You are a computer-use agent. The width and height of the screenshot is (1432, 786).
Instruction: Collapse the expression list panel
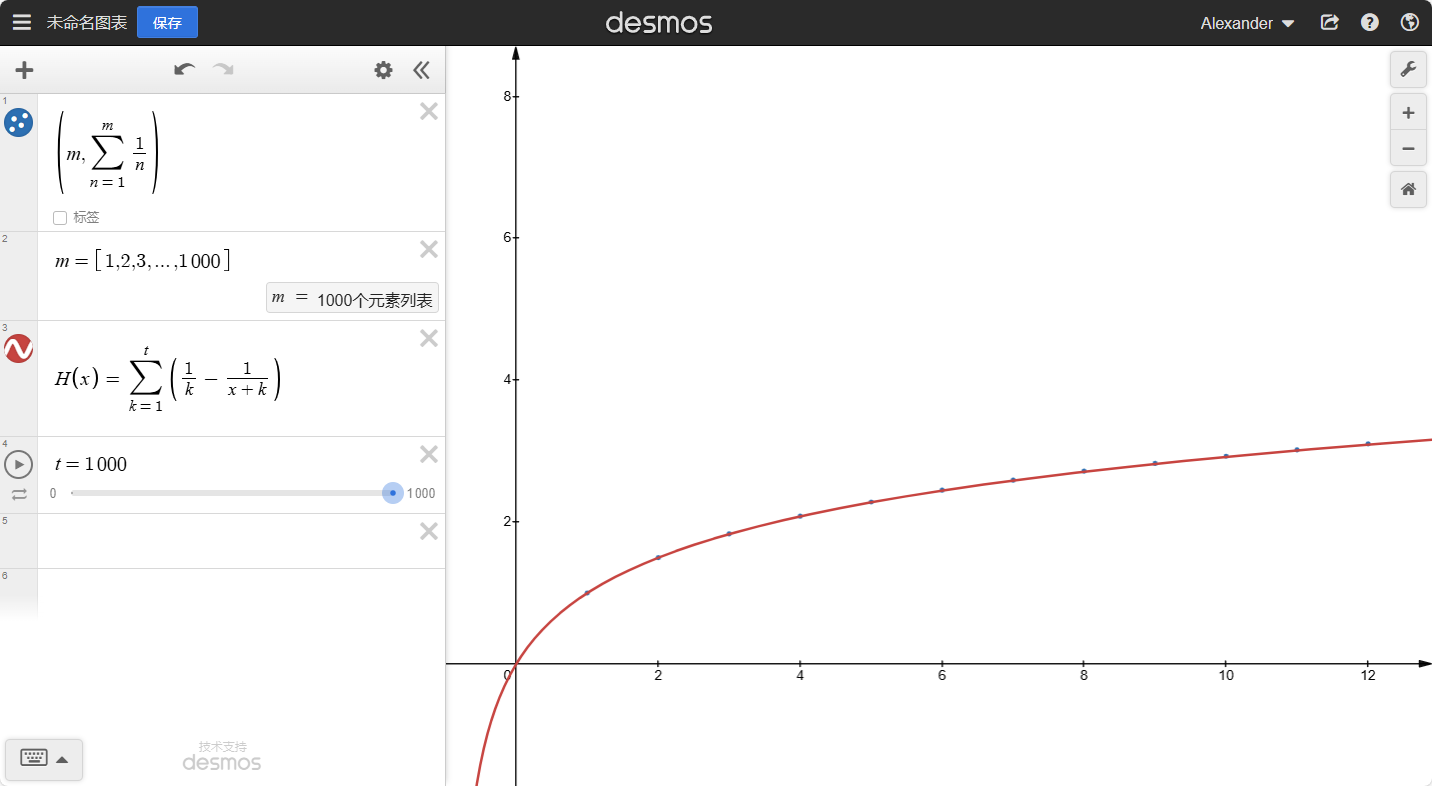(421, 70)
